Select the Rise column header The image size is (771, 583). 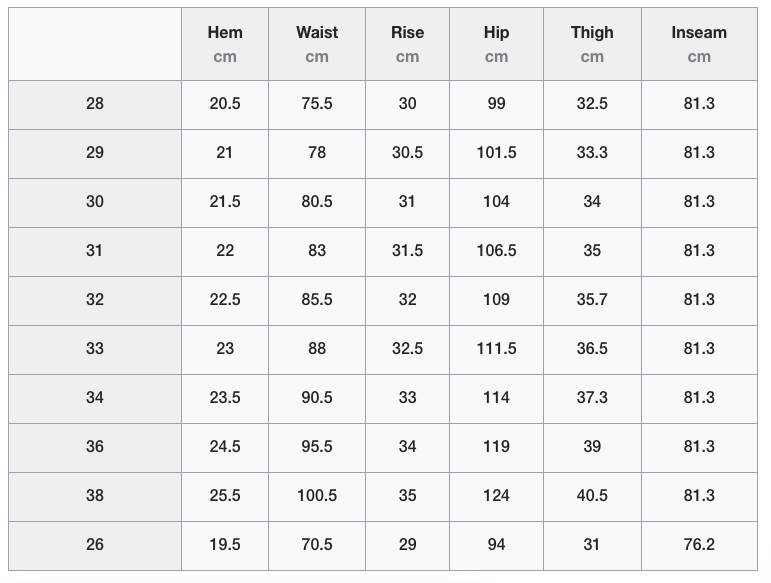click(407, 33)
